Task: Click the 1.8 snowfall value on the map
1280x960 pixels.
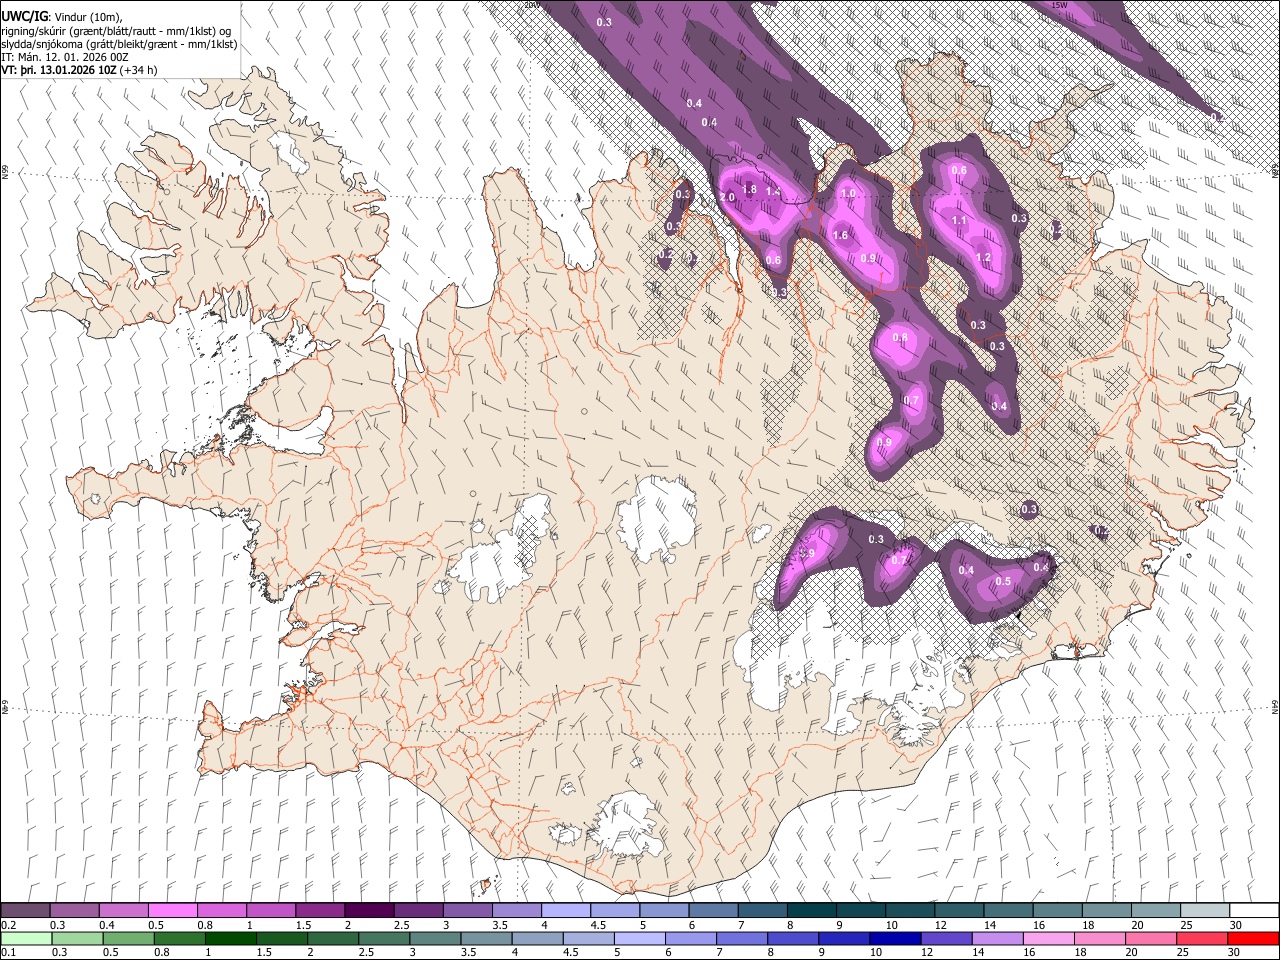Action: coord(749,189)
